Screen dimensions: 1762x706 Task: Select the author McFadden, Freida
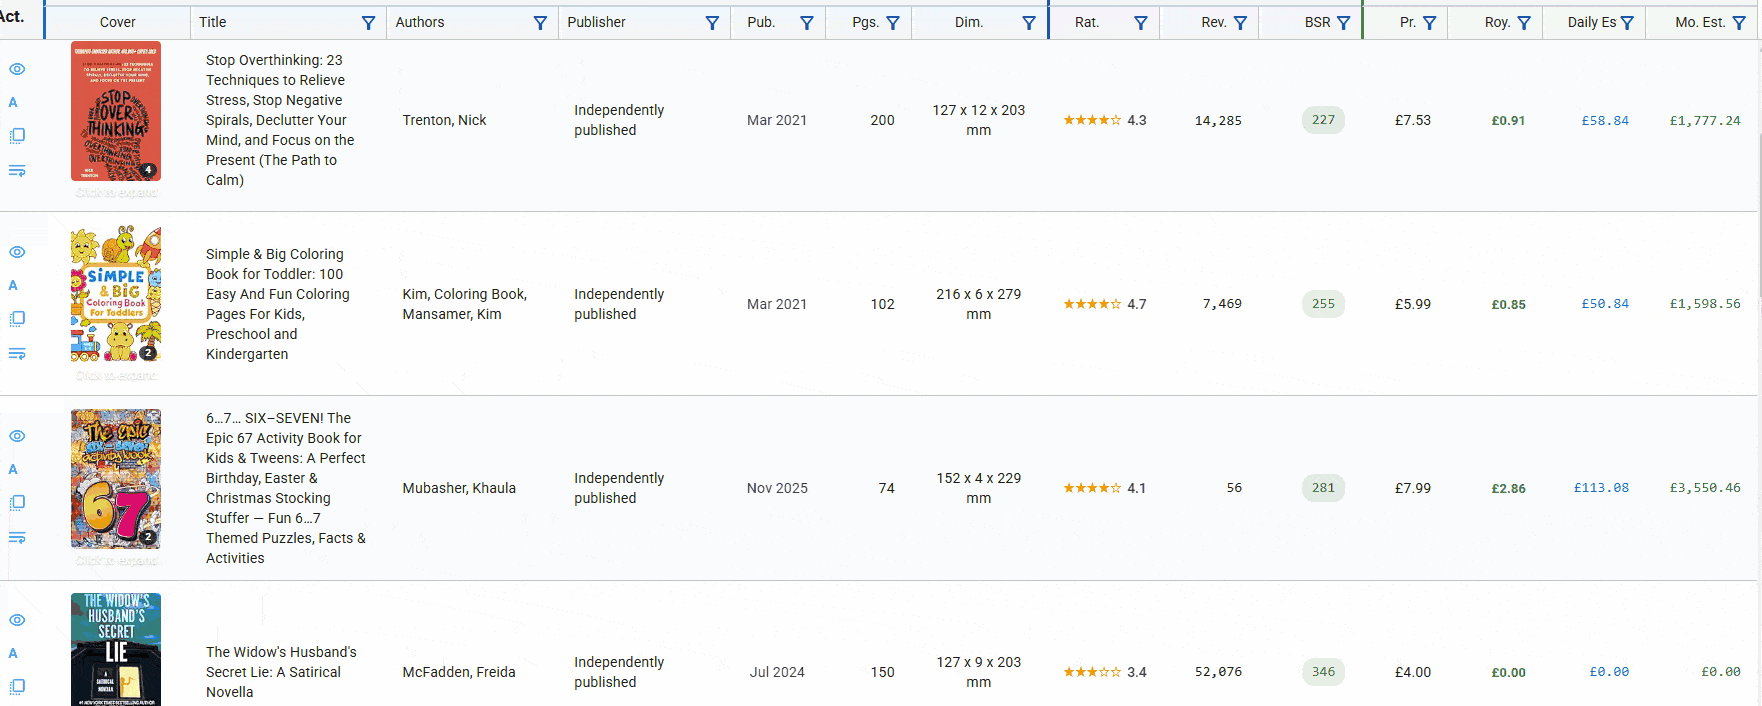(x=459, y=672)
